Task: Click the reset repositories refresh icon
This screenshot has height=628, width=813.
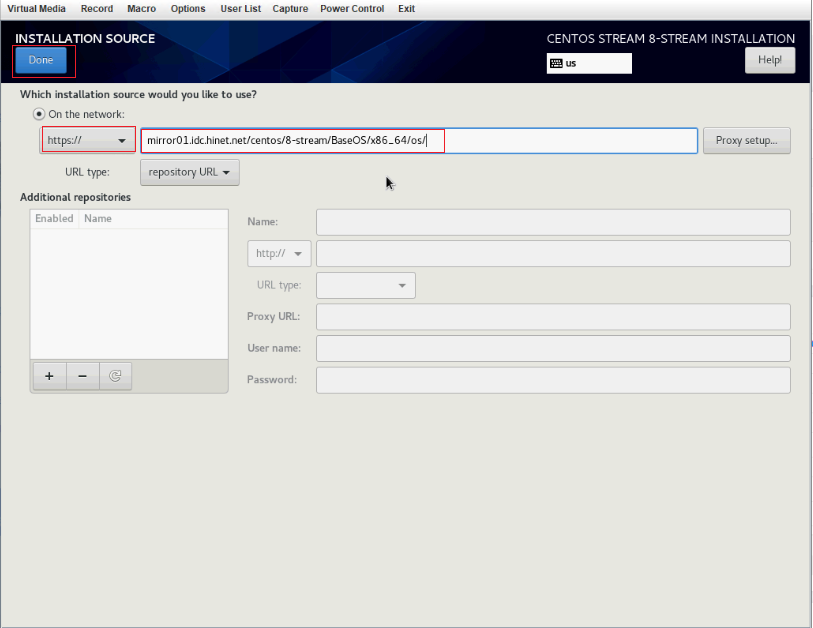Action: pyautogui.click(x=115, y=376)
